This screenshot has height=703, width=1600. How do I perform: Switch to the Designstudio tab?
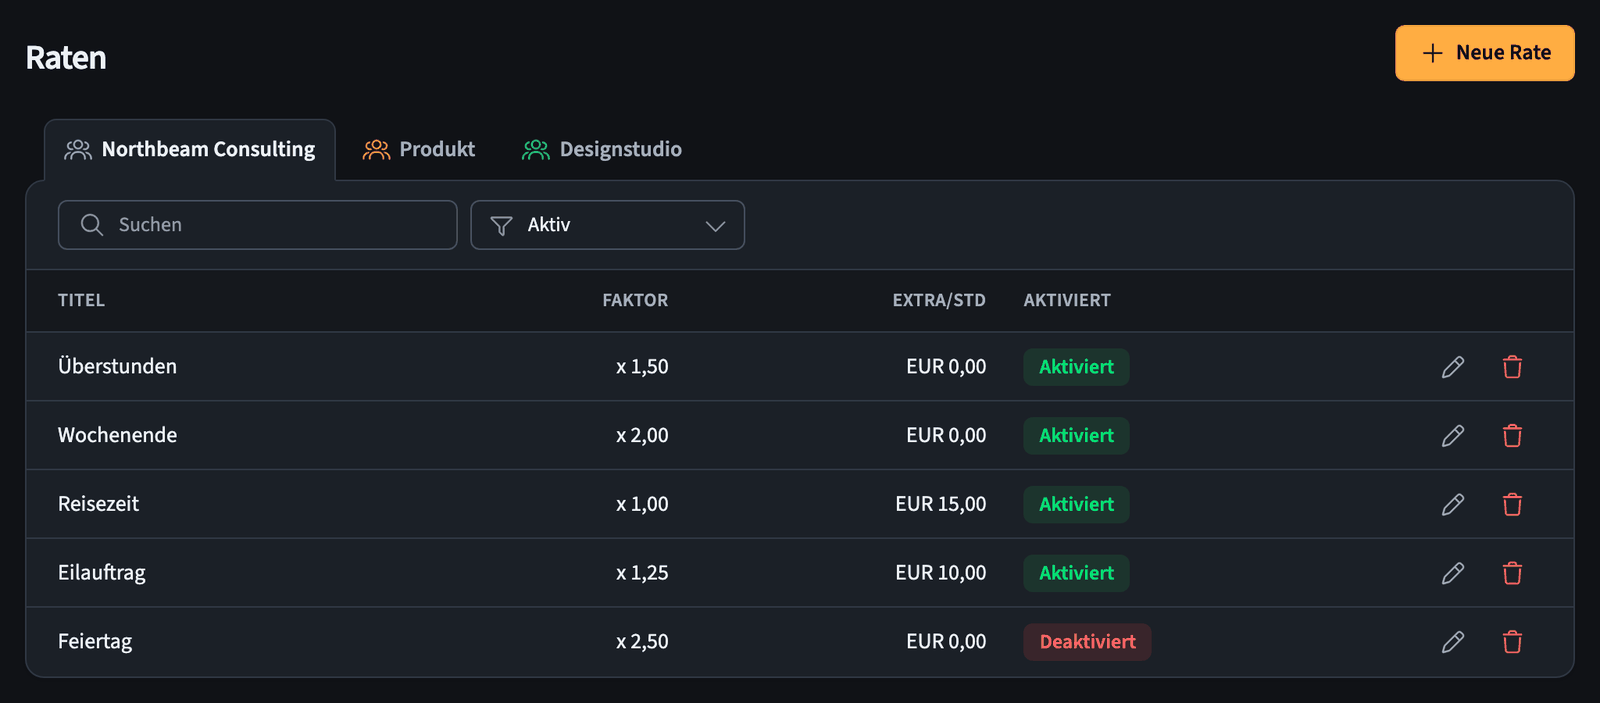pyautogui.click(x=602, y=150)
